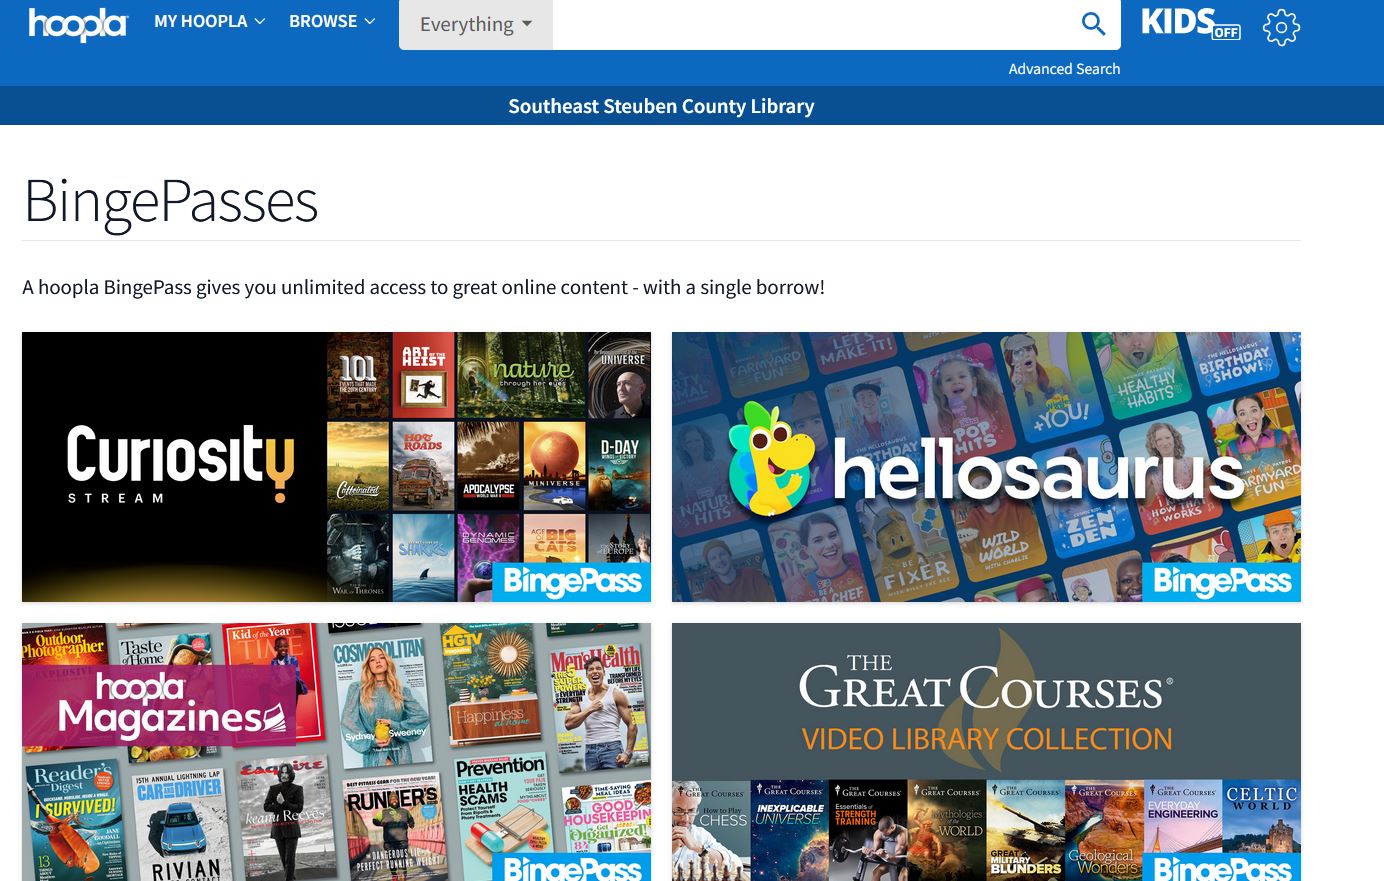Expand the BROWSE menu
Image resolution: width=1384 pixels, height=881 pixels.
[332, 21]
